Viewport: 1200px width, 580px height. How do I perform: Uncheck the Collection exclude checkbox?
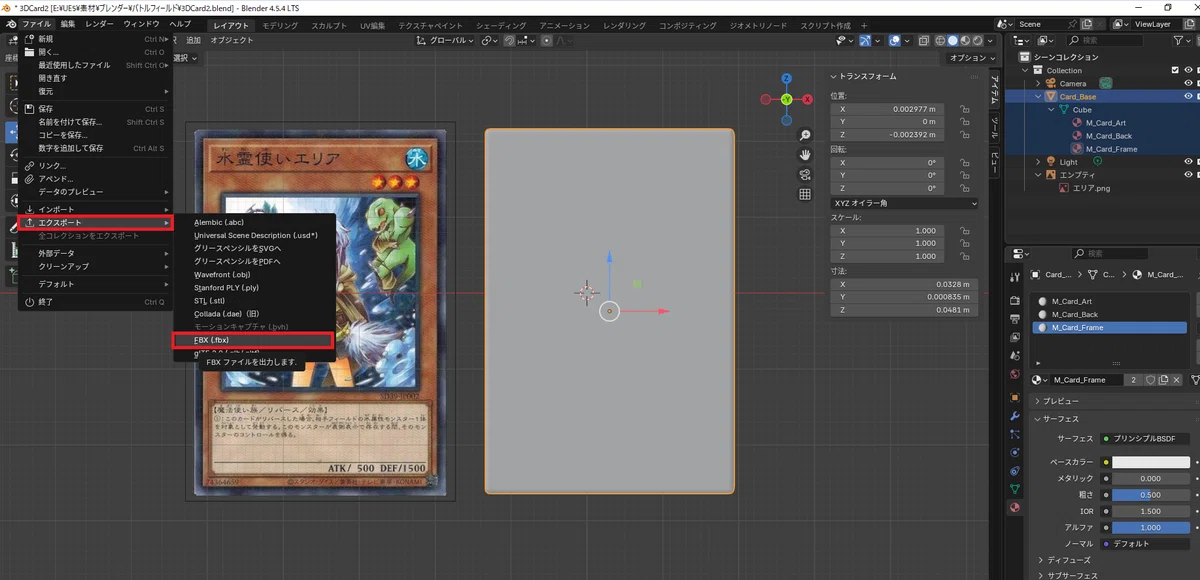[x=1175, y=71]
